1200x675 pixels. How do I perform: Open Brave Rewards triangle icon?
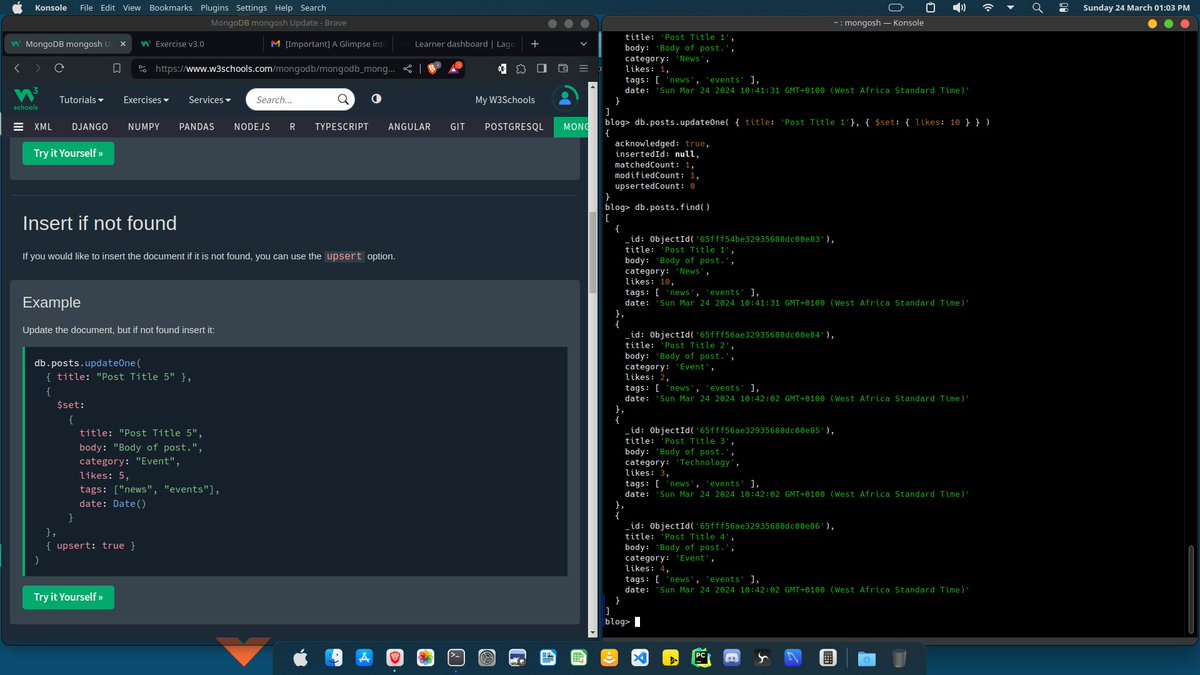(455, 68)
